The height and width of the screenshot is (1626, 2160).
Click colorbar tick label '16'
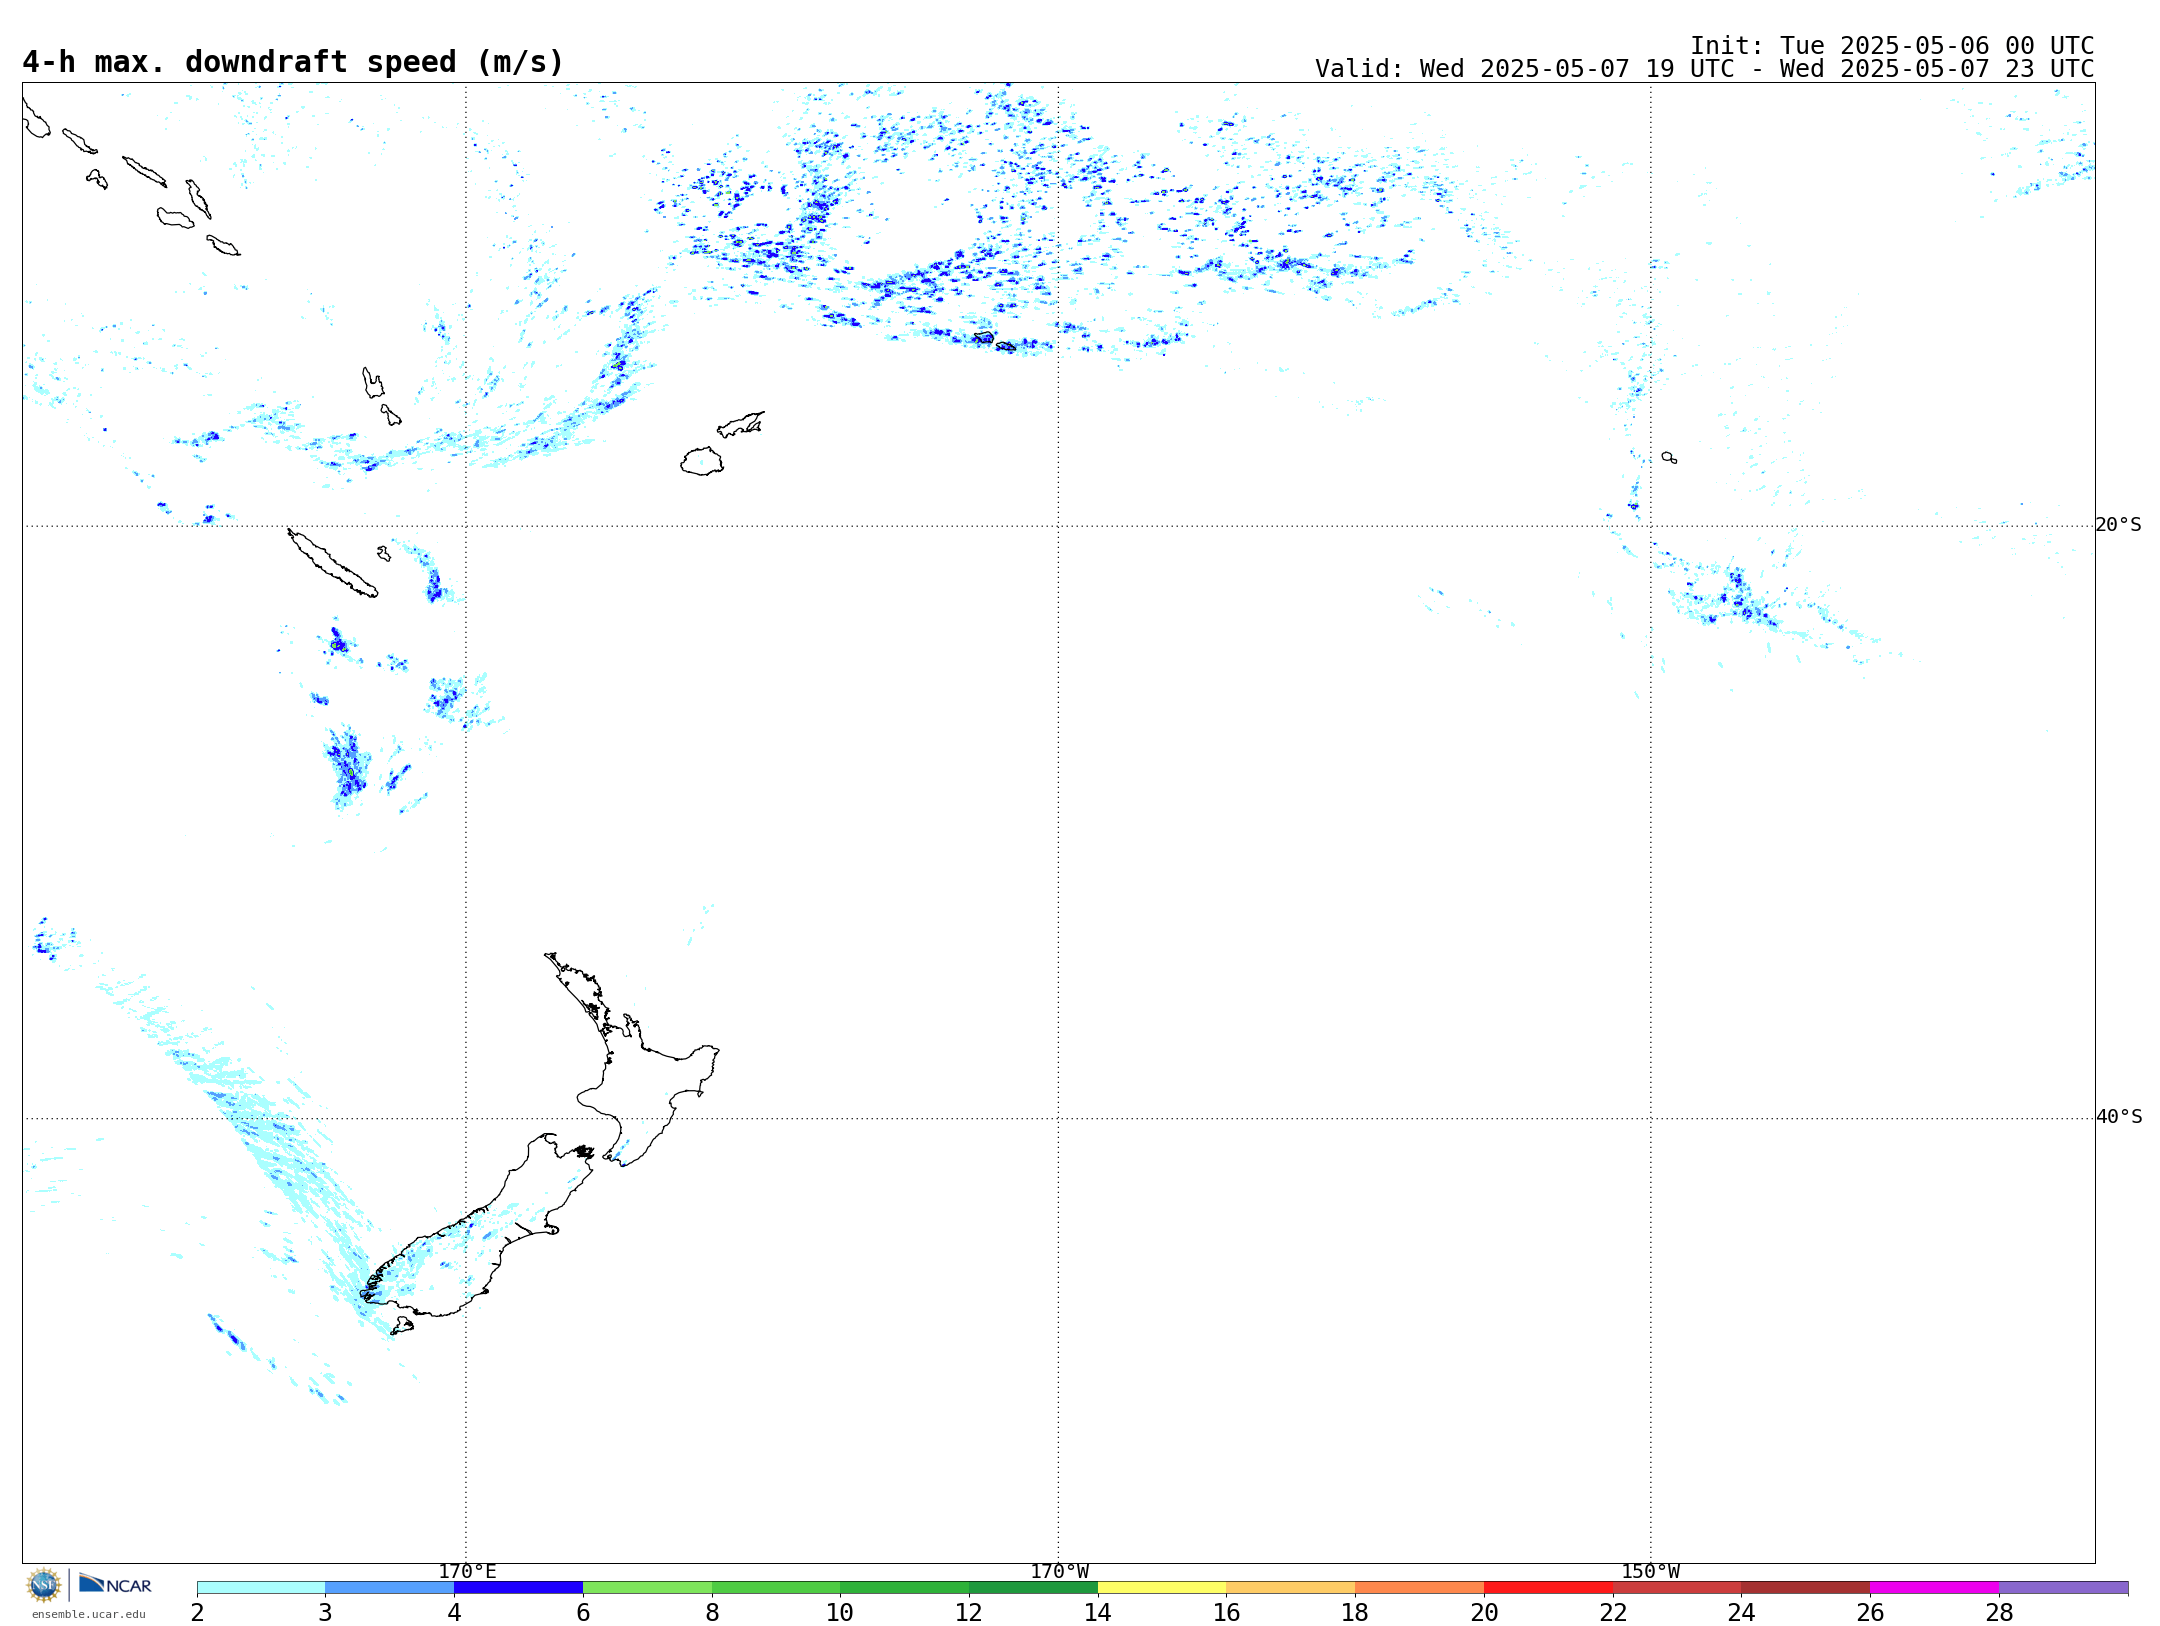(x=1227, y=1612)
